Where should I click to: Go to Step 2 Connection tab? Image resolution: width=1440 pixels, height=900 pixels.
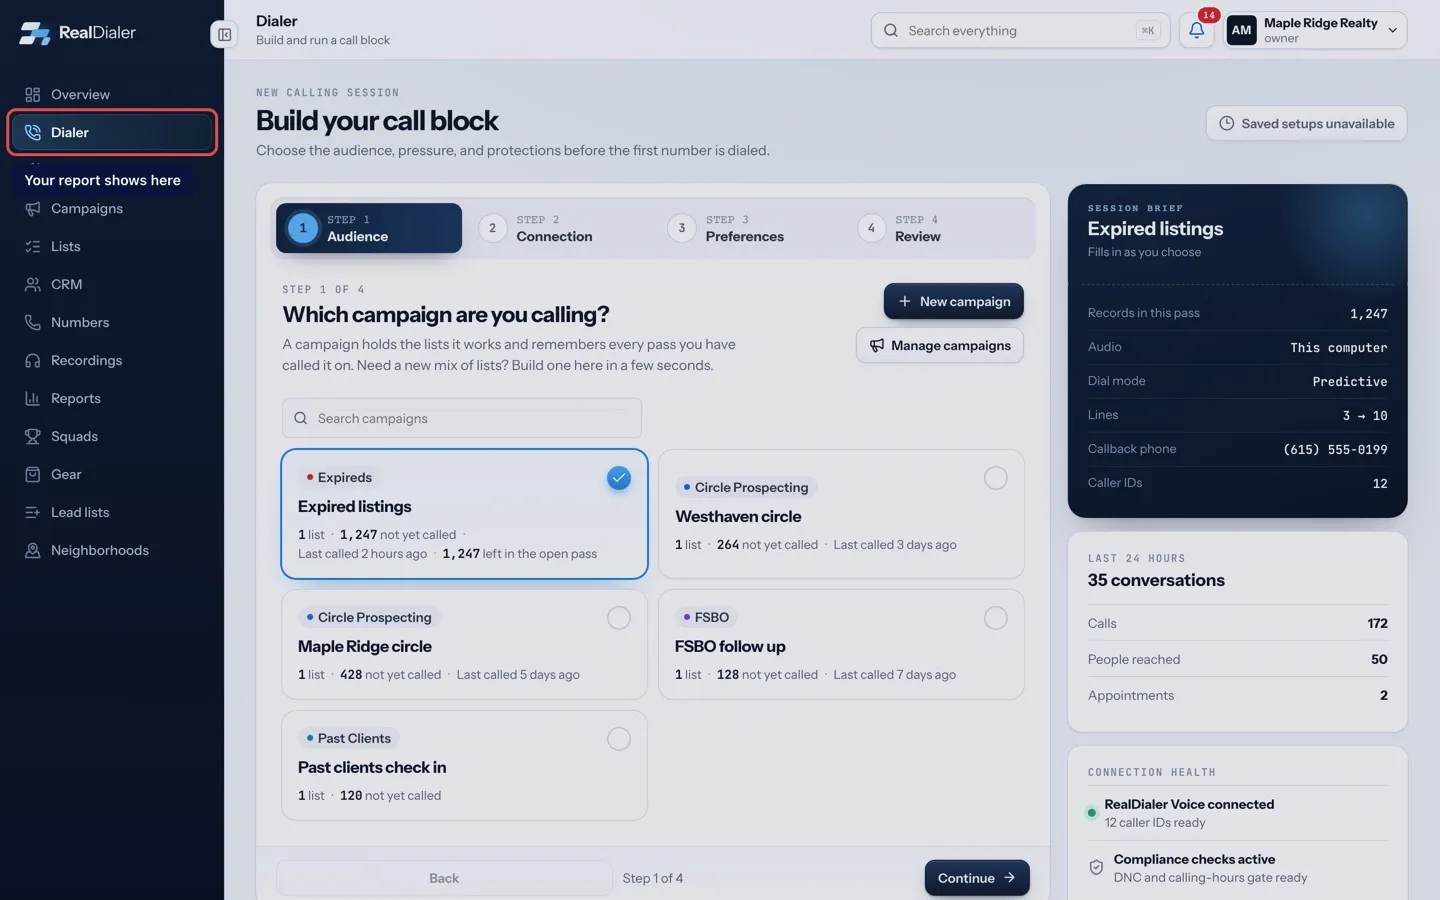tap(558, 228)
